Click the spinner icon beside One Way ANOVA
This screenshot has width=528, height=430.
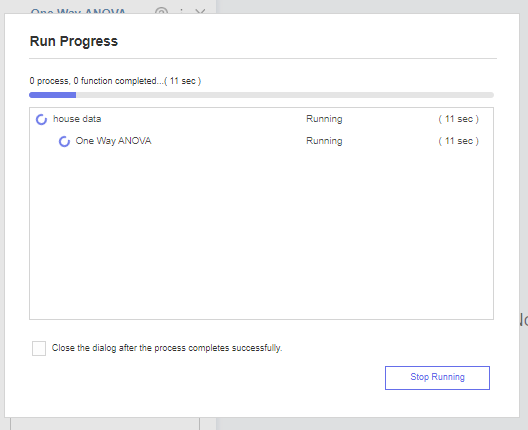[x=64, y=141]
